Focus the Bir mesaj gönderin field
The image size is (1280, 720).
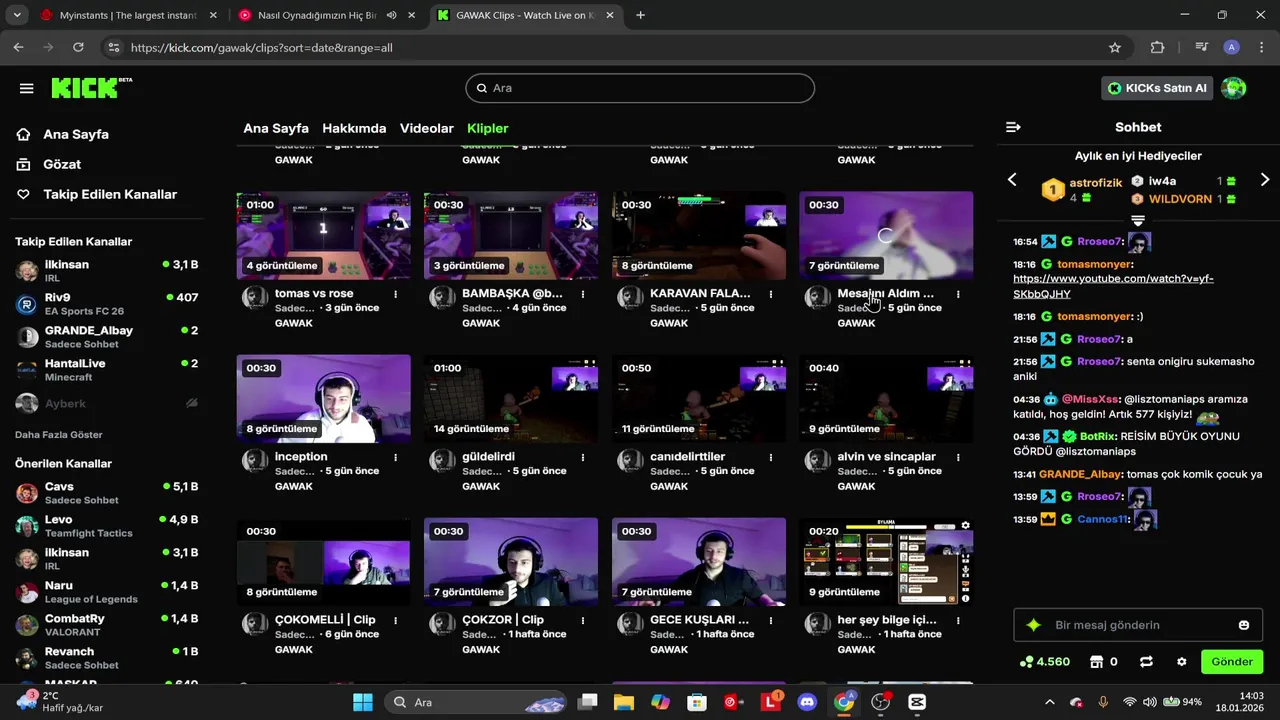click(x=1138, y=625)
